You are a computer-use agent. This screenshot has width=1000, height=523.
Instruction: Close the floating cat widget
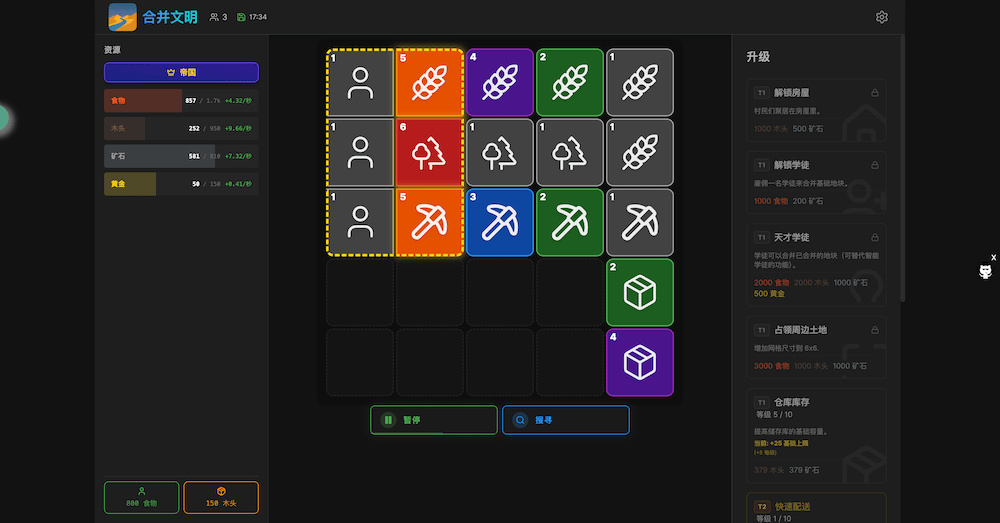pos(993,257)
